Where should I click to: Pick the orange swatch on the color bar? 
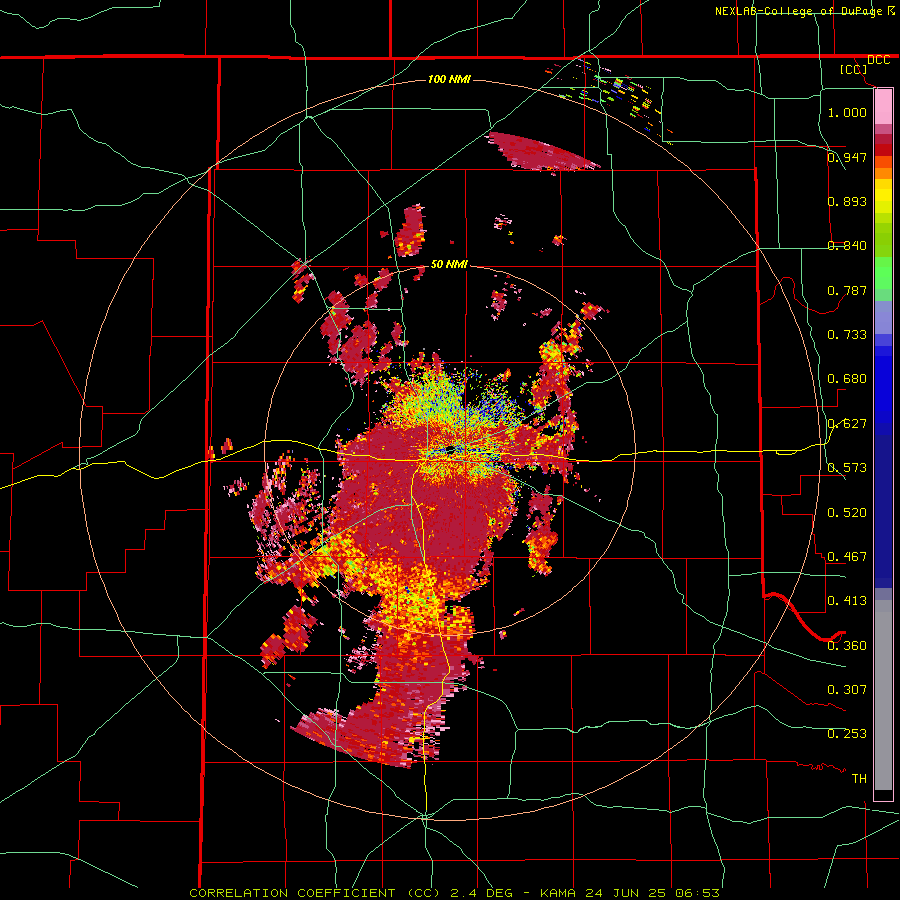(x=883, y=173)
